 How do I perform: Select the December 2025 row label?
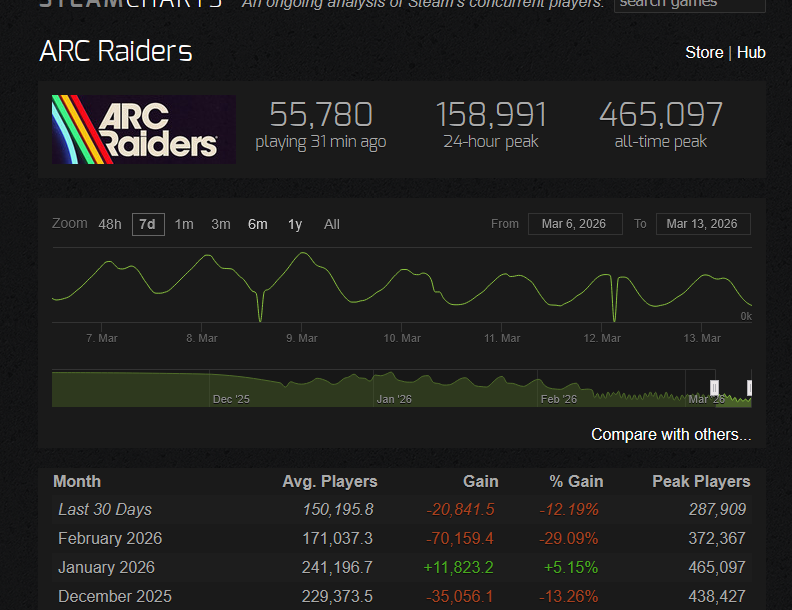[115, 596]
